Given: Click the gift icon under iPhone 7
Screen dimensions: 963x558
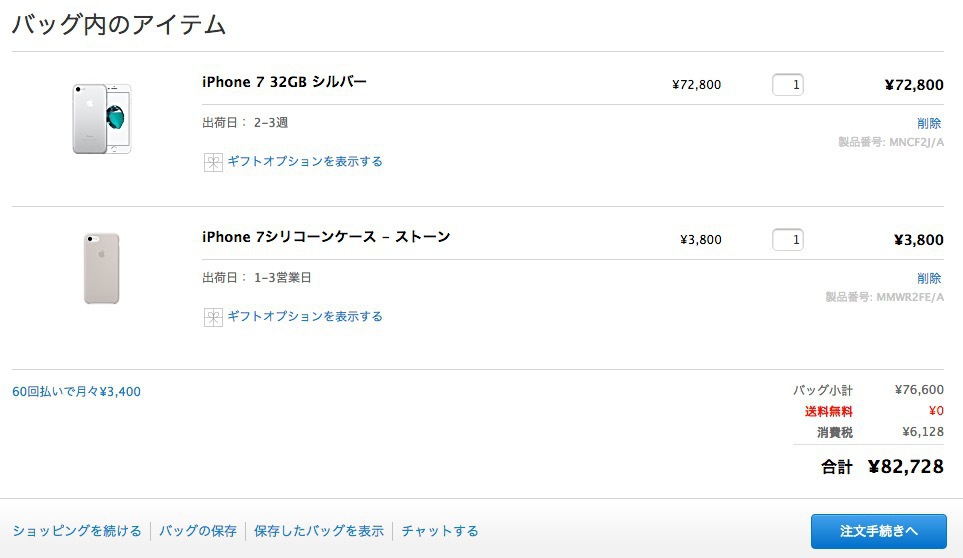Looking at the screenshot, I should (212, 162).
